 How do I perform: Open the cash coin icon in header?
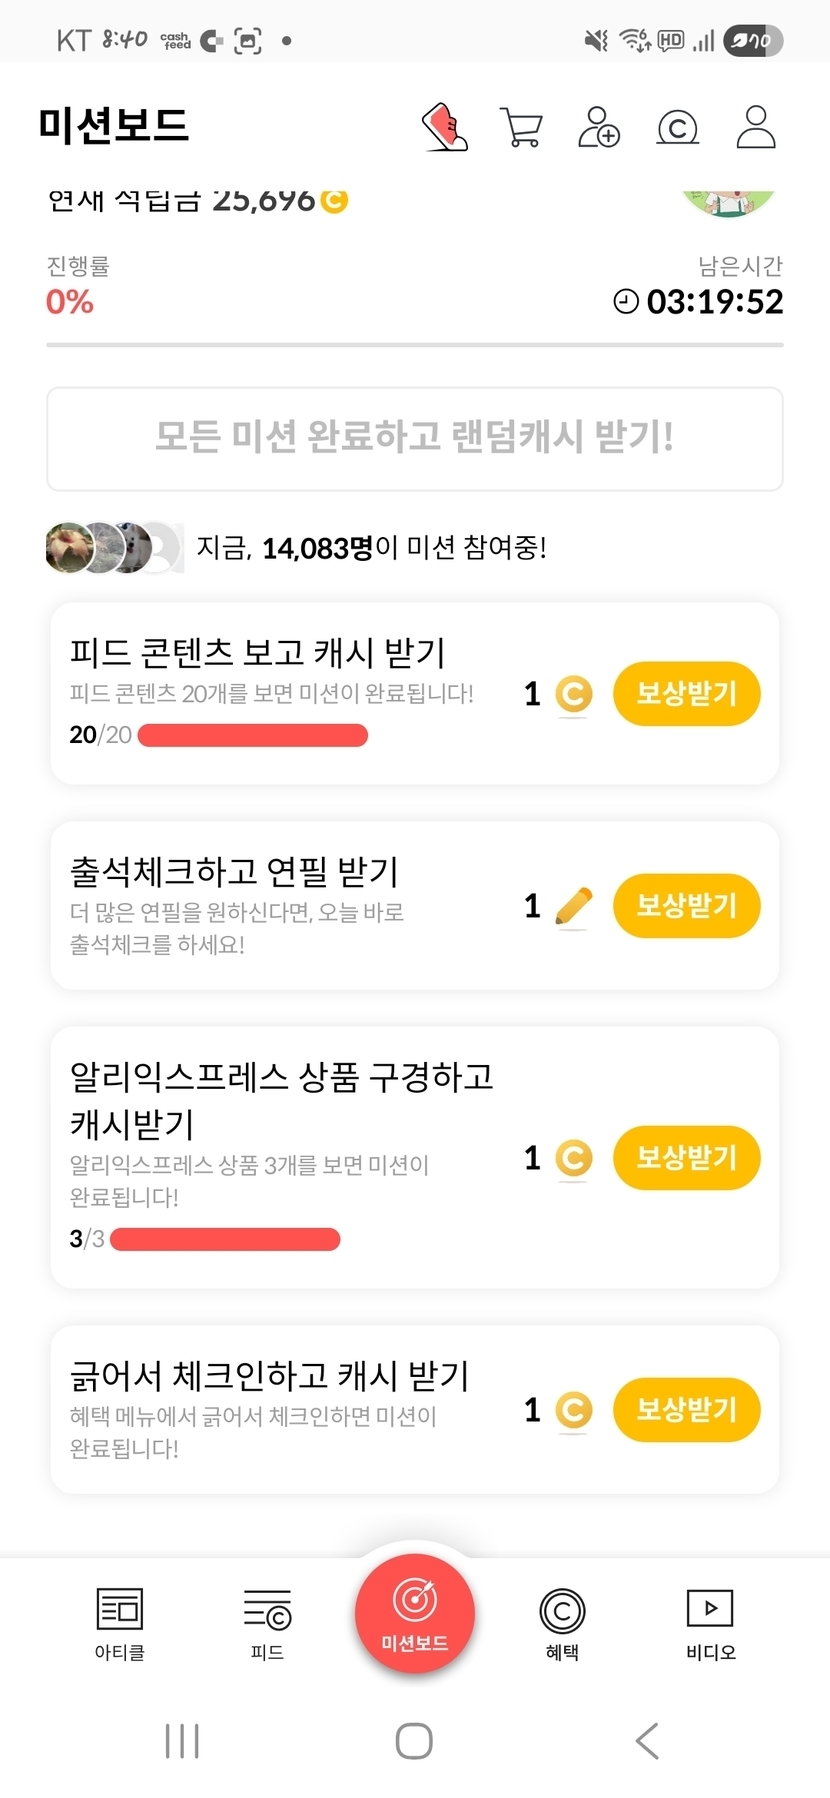677,128
